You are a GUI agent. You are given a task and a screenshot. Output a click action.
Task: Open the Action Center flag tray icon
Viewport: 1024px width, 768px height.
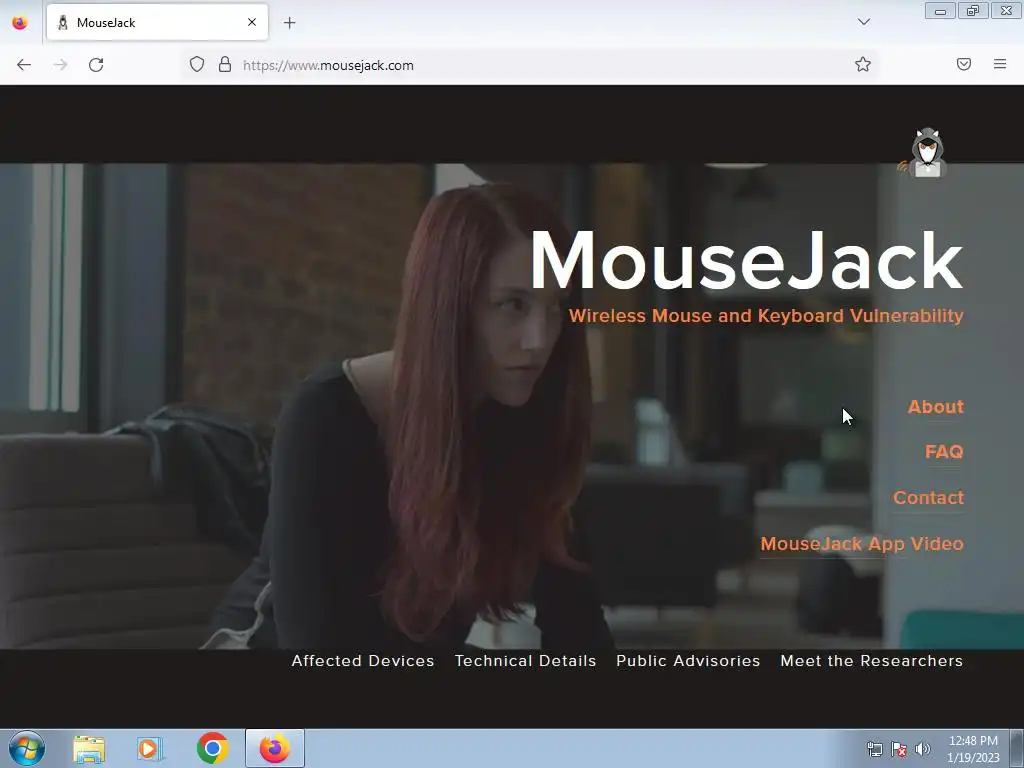pyautogui.click(x=899, y=749)
